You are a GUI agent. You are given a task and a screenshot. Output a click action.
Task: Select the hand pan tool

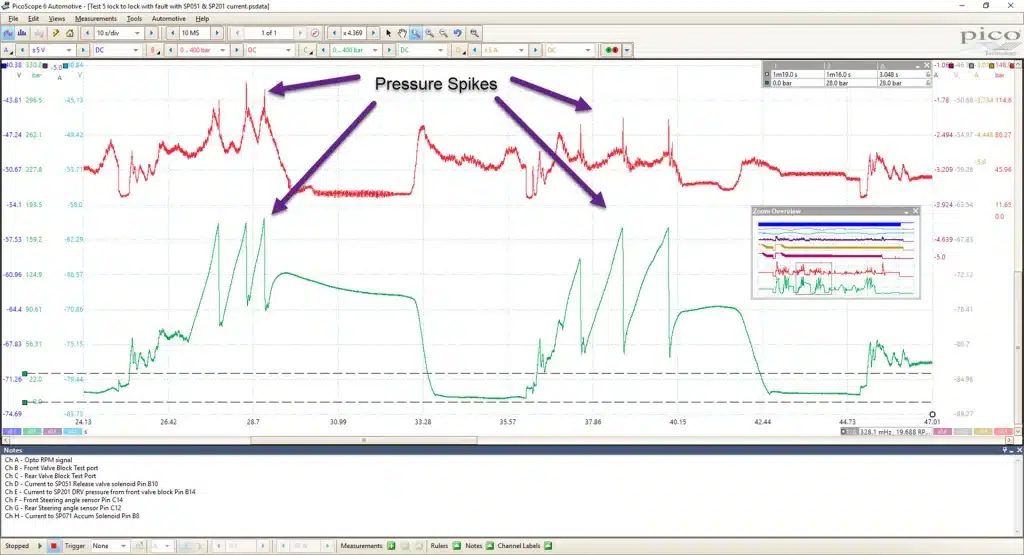(402, 33)
